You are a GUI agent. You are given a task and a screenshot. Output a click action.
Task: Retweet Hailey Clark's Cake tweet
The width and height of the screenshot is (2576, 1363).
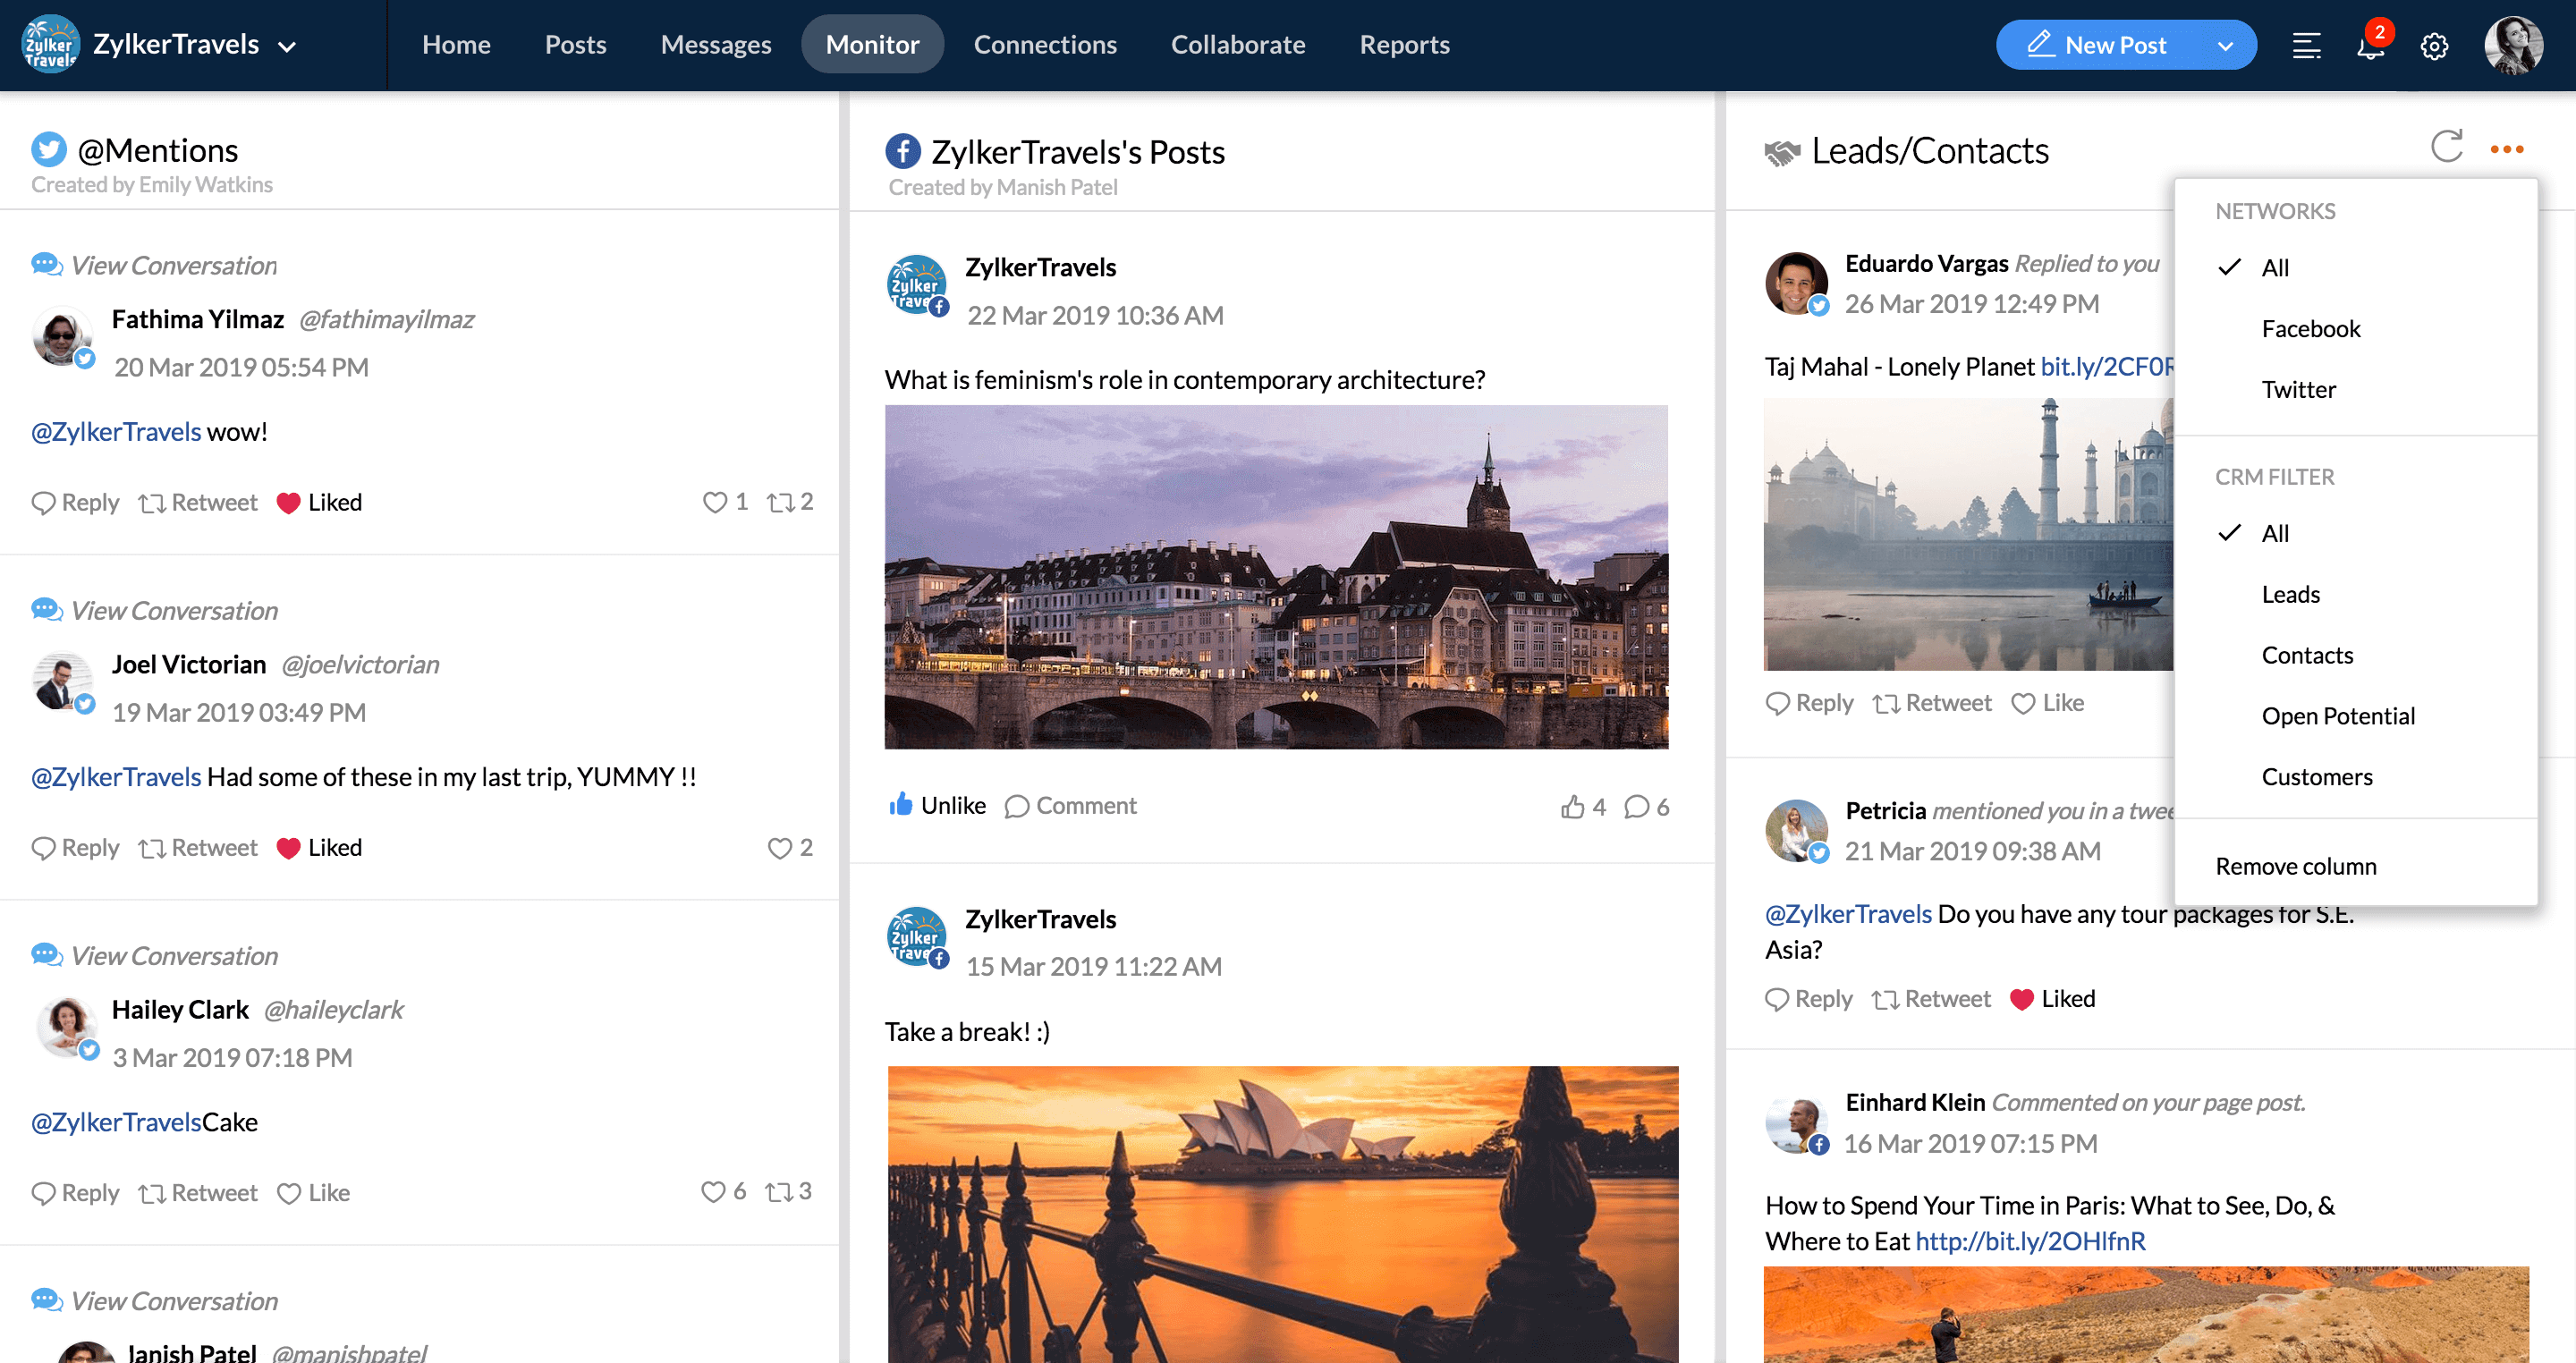point(198,1192)
